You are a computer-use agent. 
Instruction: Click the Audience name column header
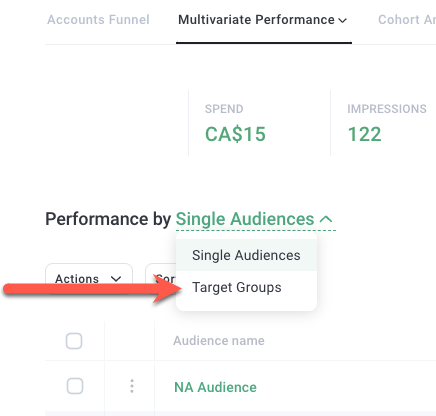219,341
